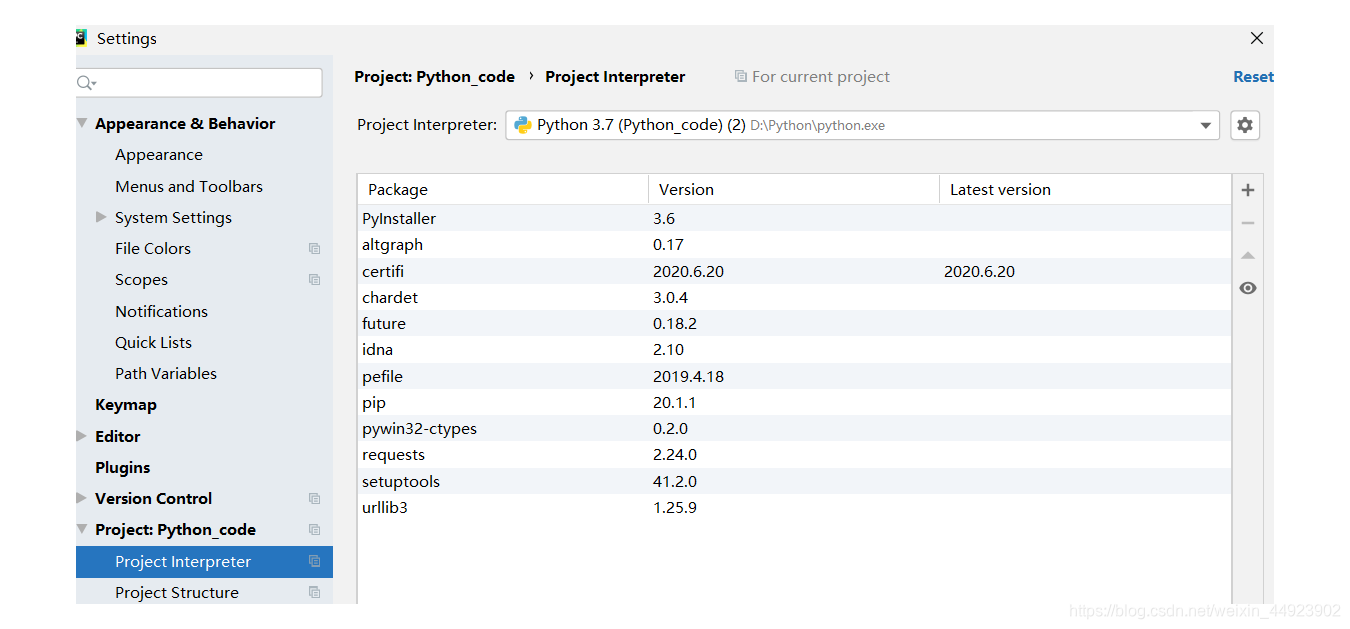Screen dimensions: 1350x629
Task: Install a new package using the plus icon
Action: point(1247,189)
